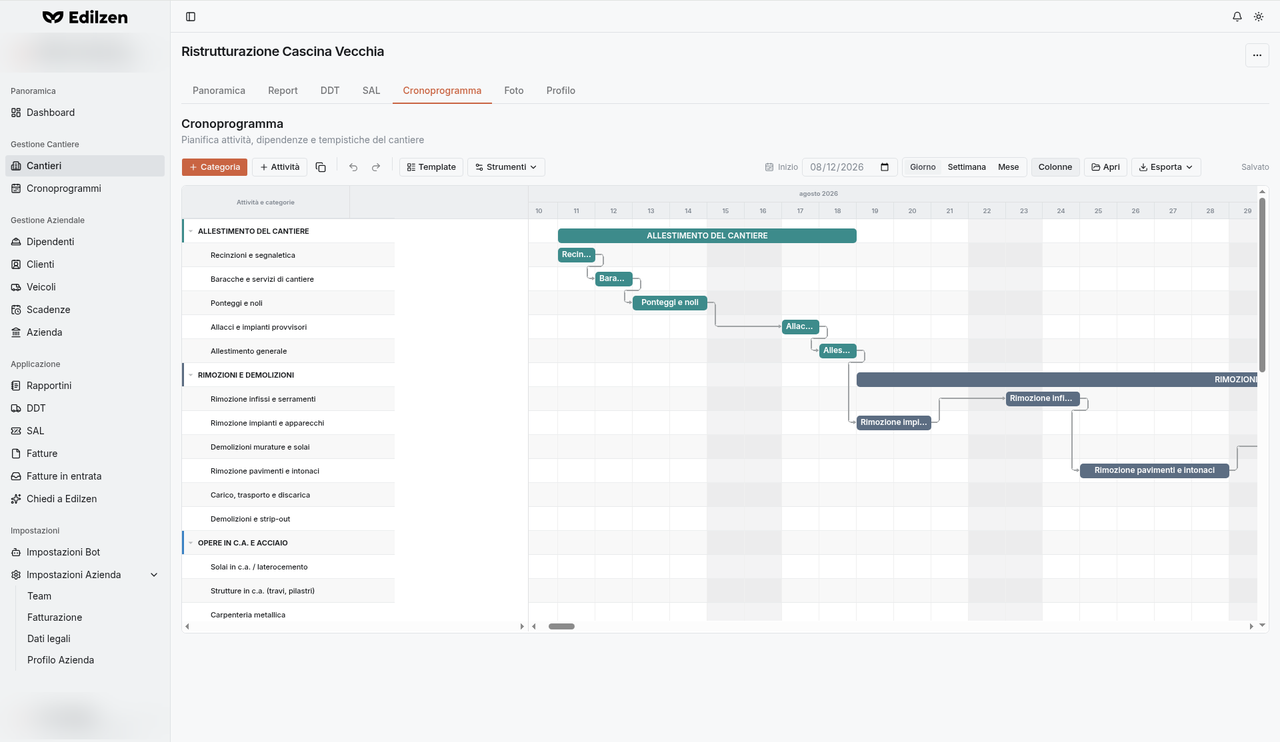This screenshot has width=1280, height=742.
Task: Collapse the Impostazioni Azienda submenu chevron
Action: [x=154, y=575]
